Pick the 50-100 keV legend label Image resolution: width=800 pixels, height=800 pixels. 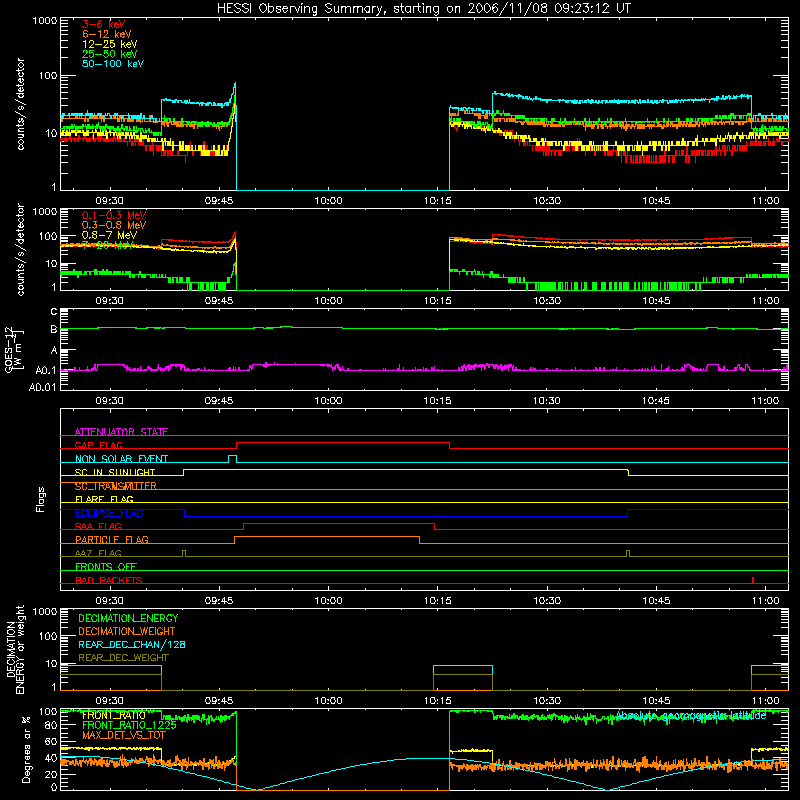coord(113,64)
